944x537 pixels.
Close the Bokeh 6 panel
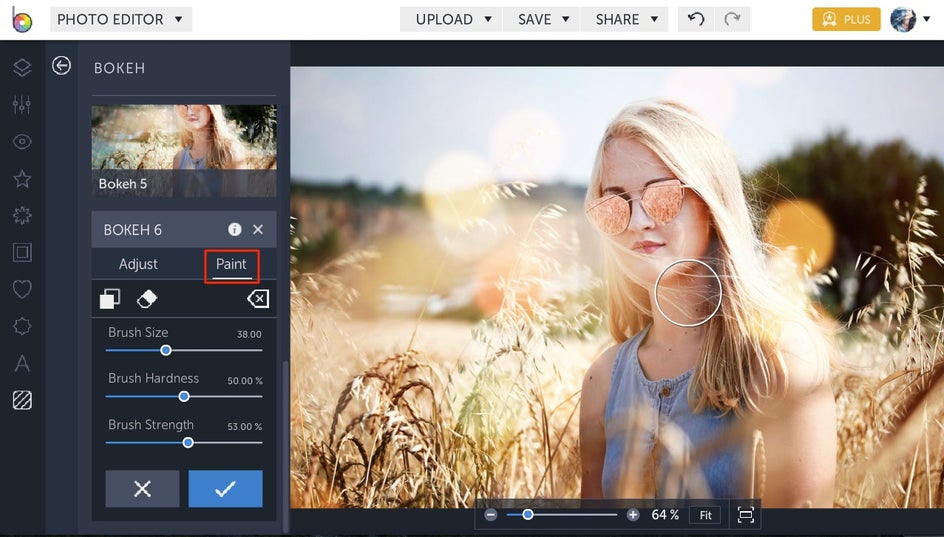tap(258, 230)
